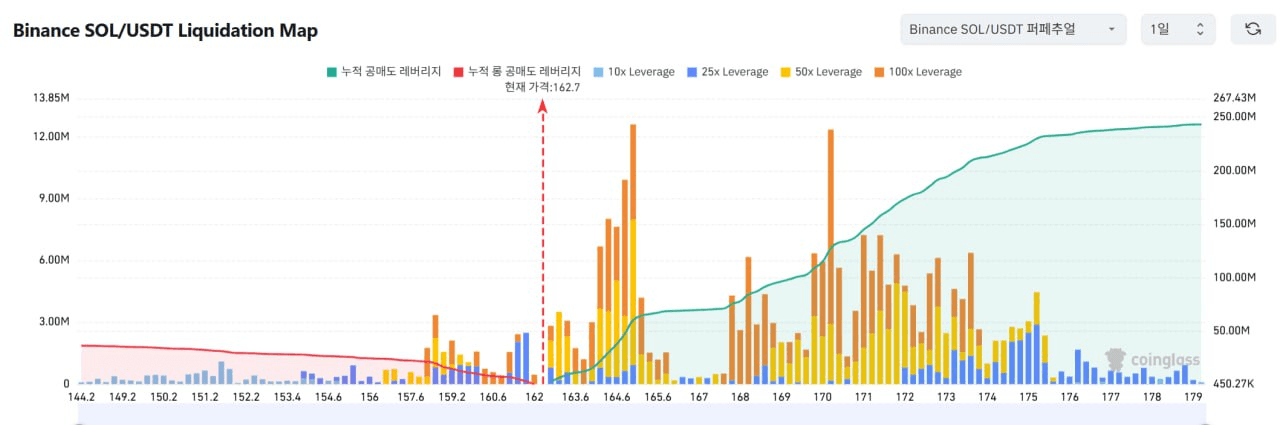Image resolution: width=1280 pixels, height=425 pixels.
Task: Click the tallest orange bar near 164.6
Action: tap(633, 171)
